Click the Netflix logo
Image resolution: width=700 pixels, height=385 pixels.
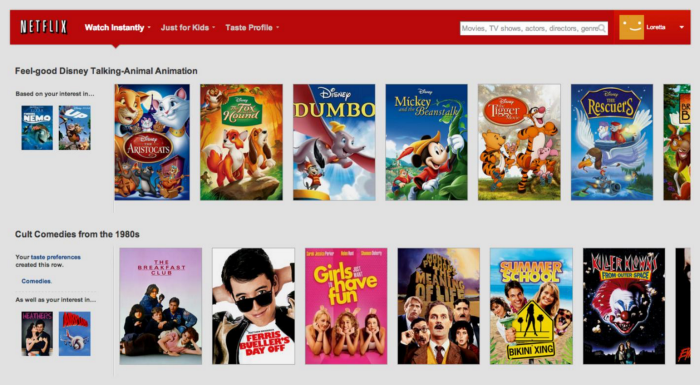(44, 27)
